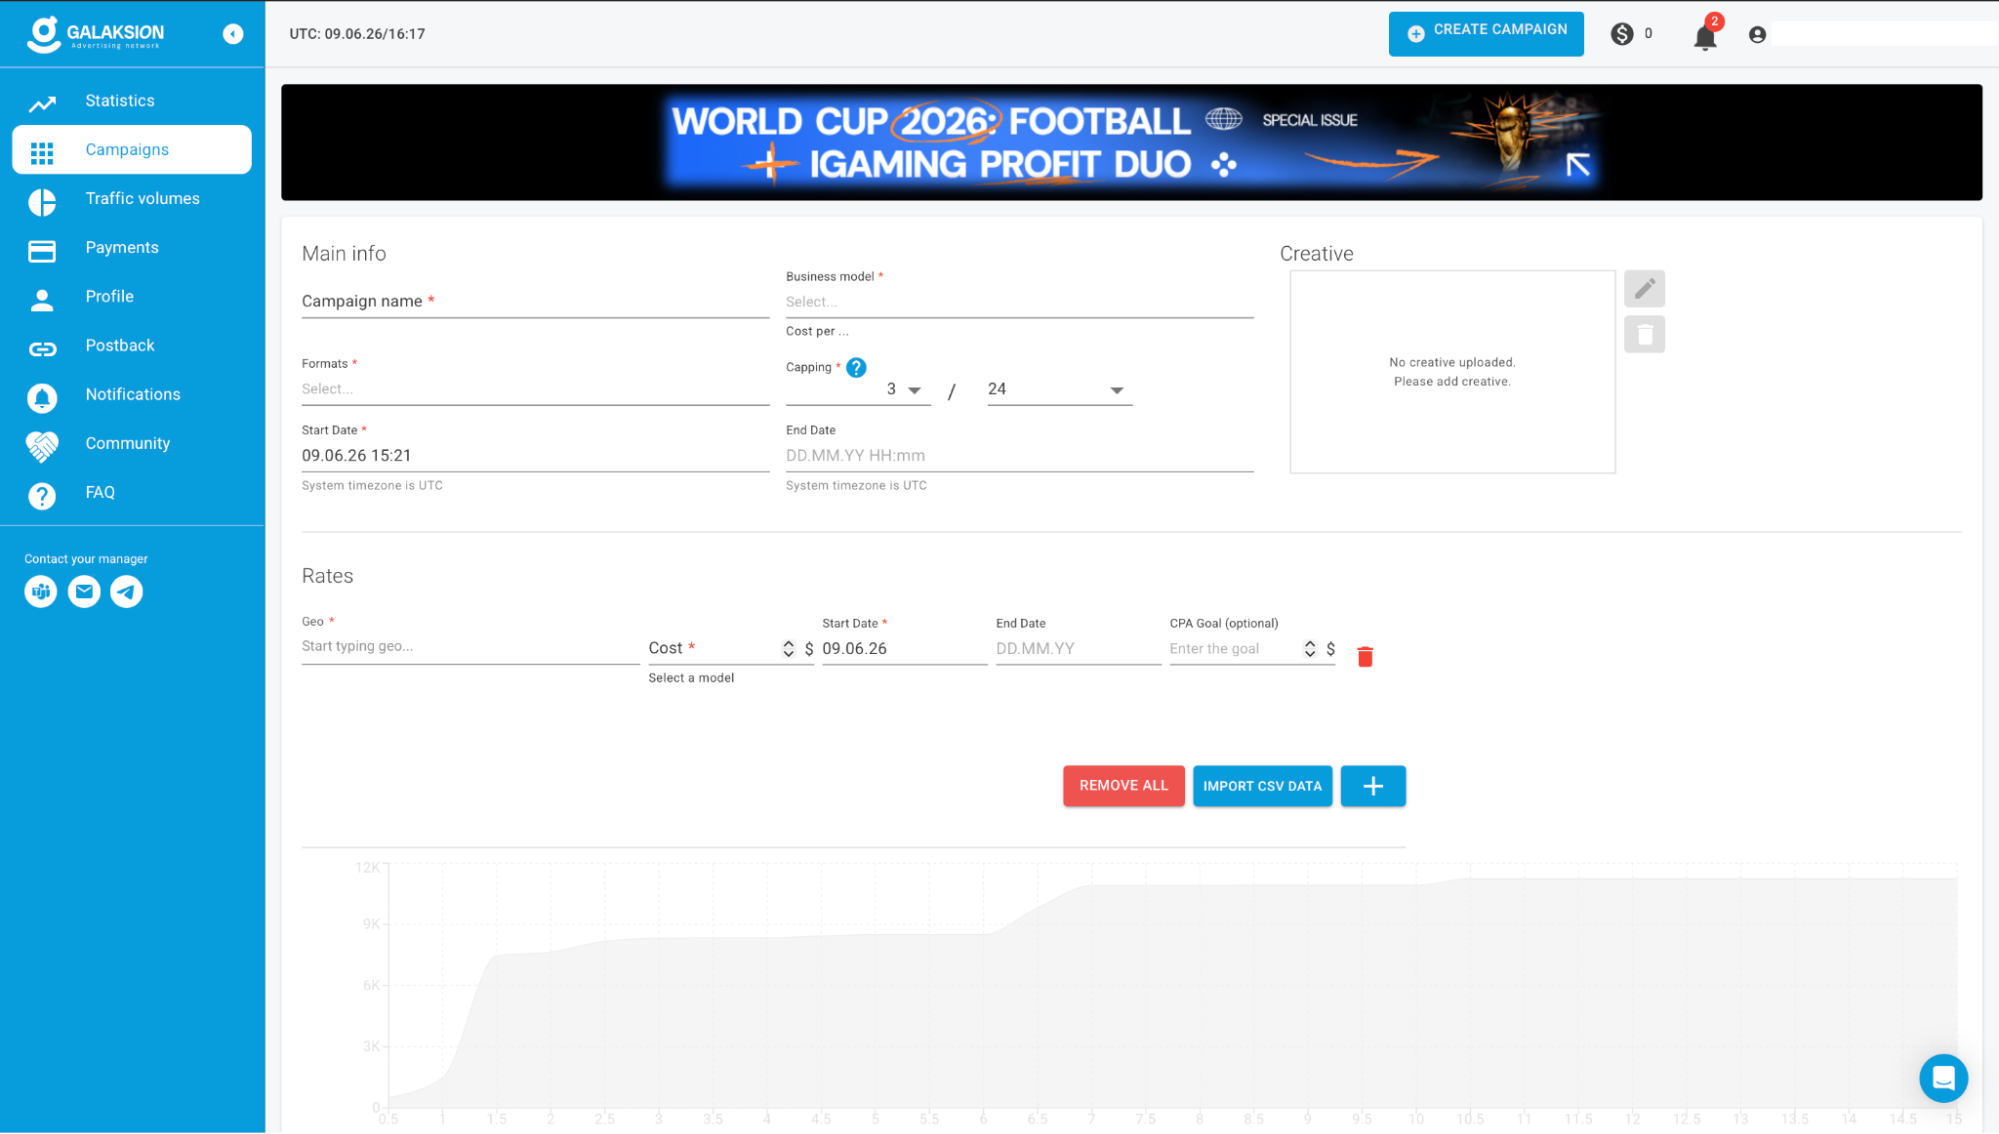The image size is (1999, 1134).
Task: Contact manager via Teams icon
Action: tap(41, 592)
